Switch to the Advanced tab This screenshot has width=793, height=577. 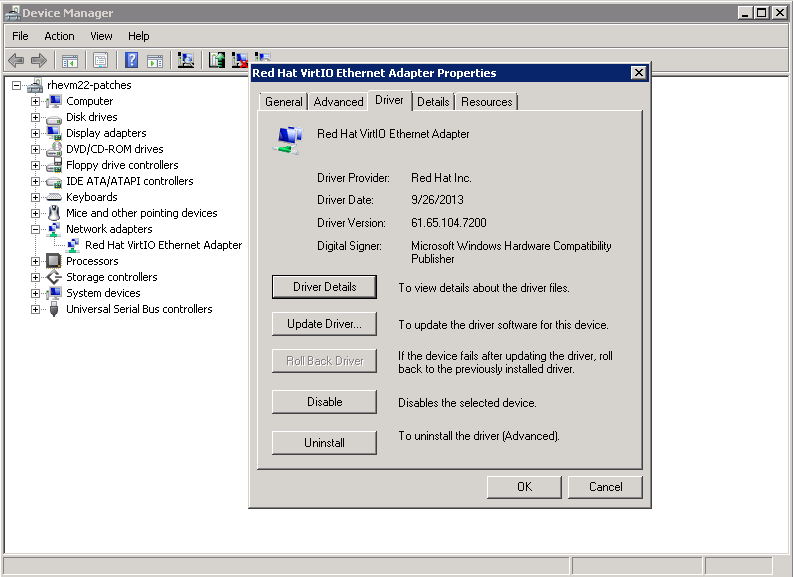pos(338,102)
